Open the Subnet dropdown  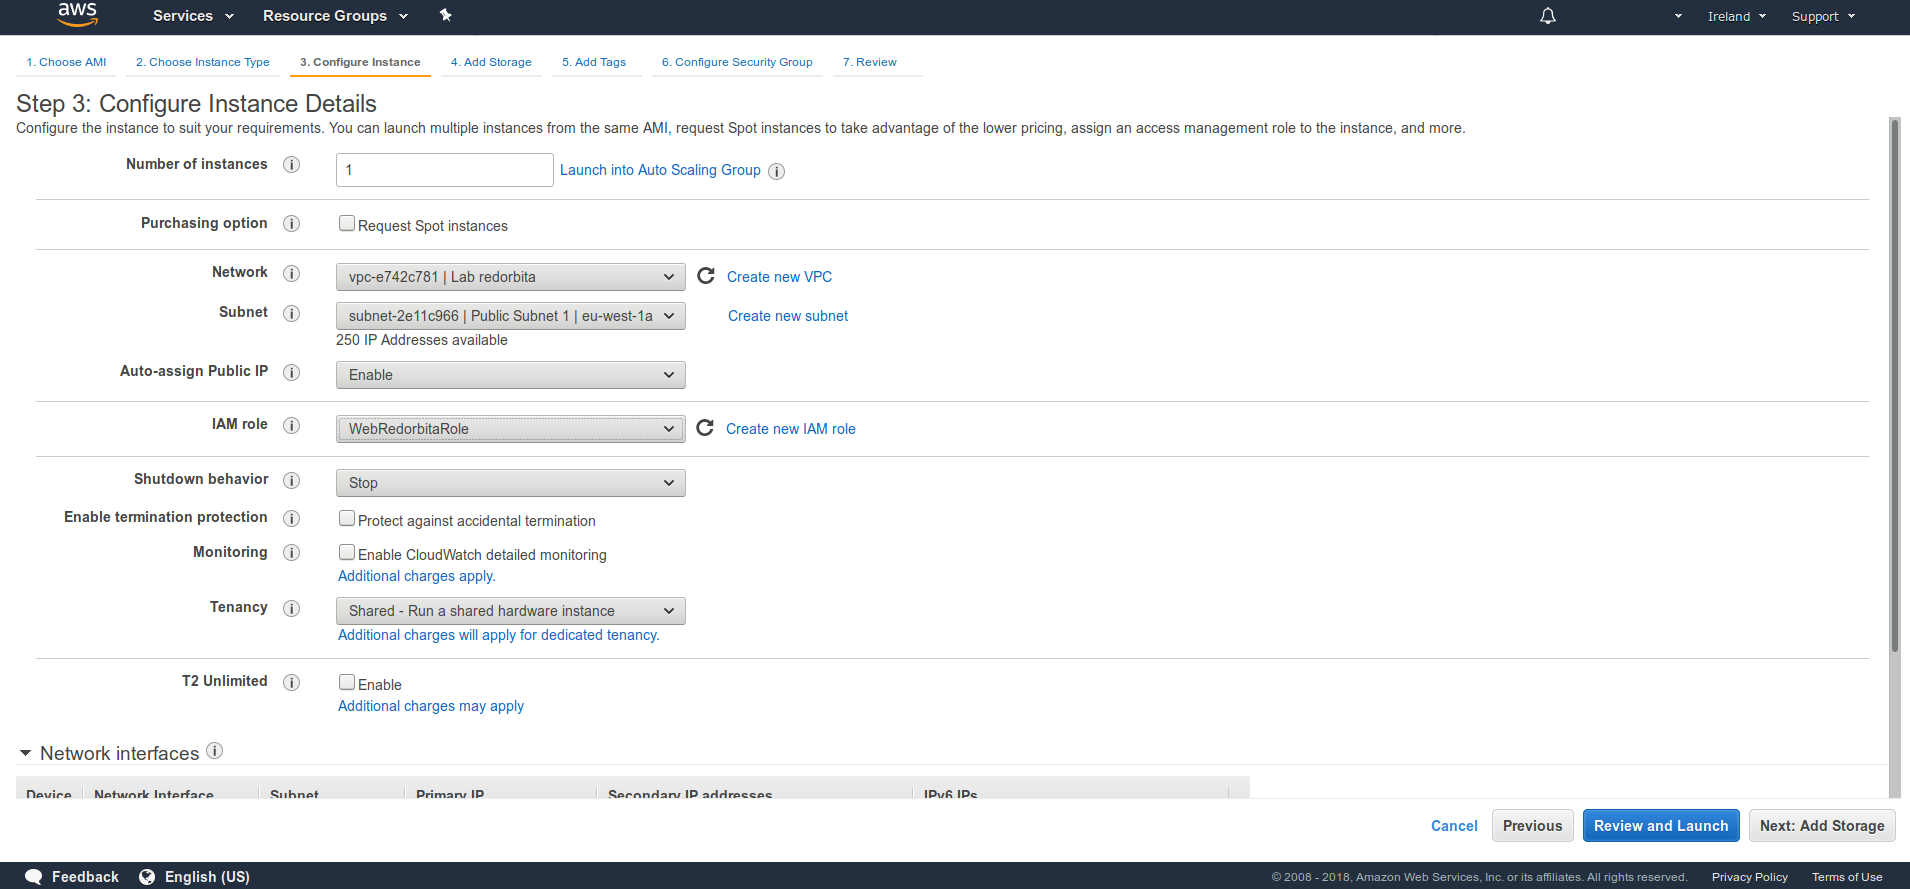pos(510,316)
